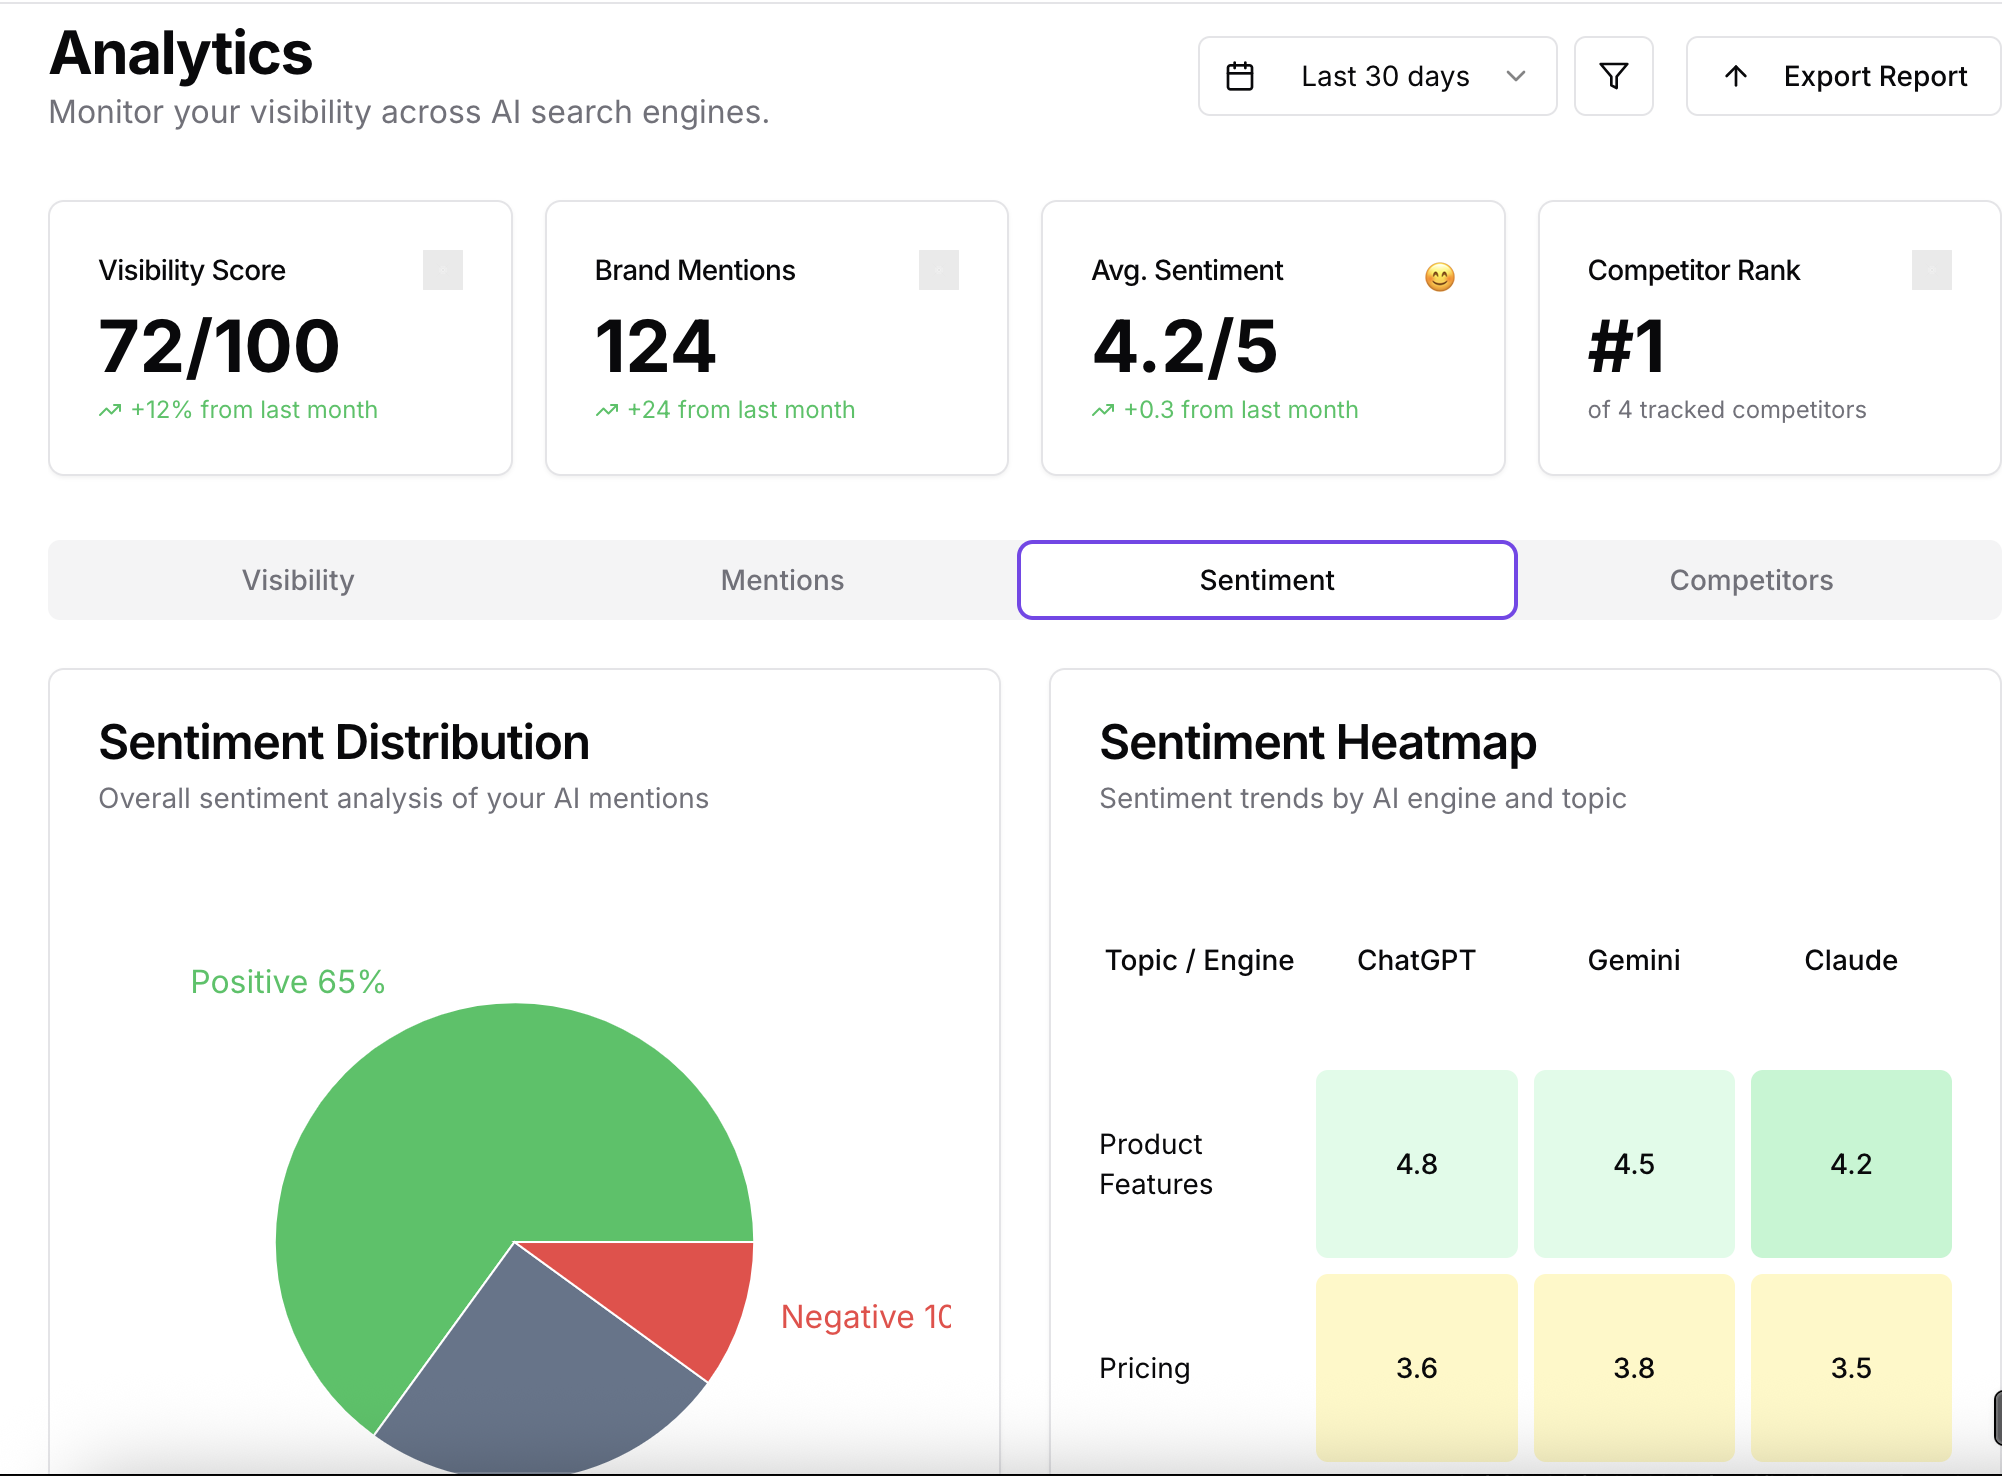This screenshot has width=2002, height=1476.
Task: Click the calendar icon in date selector
Action: 1240,76
